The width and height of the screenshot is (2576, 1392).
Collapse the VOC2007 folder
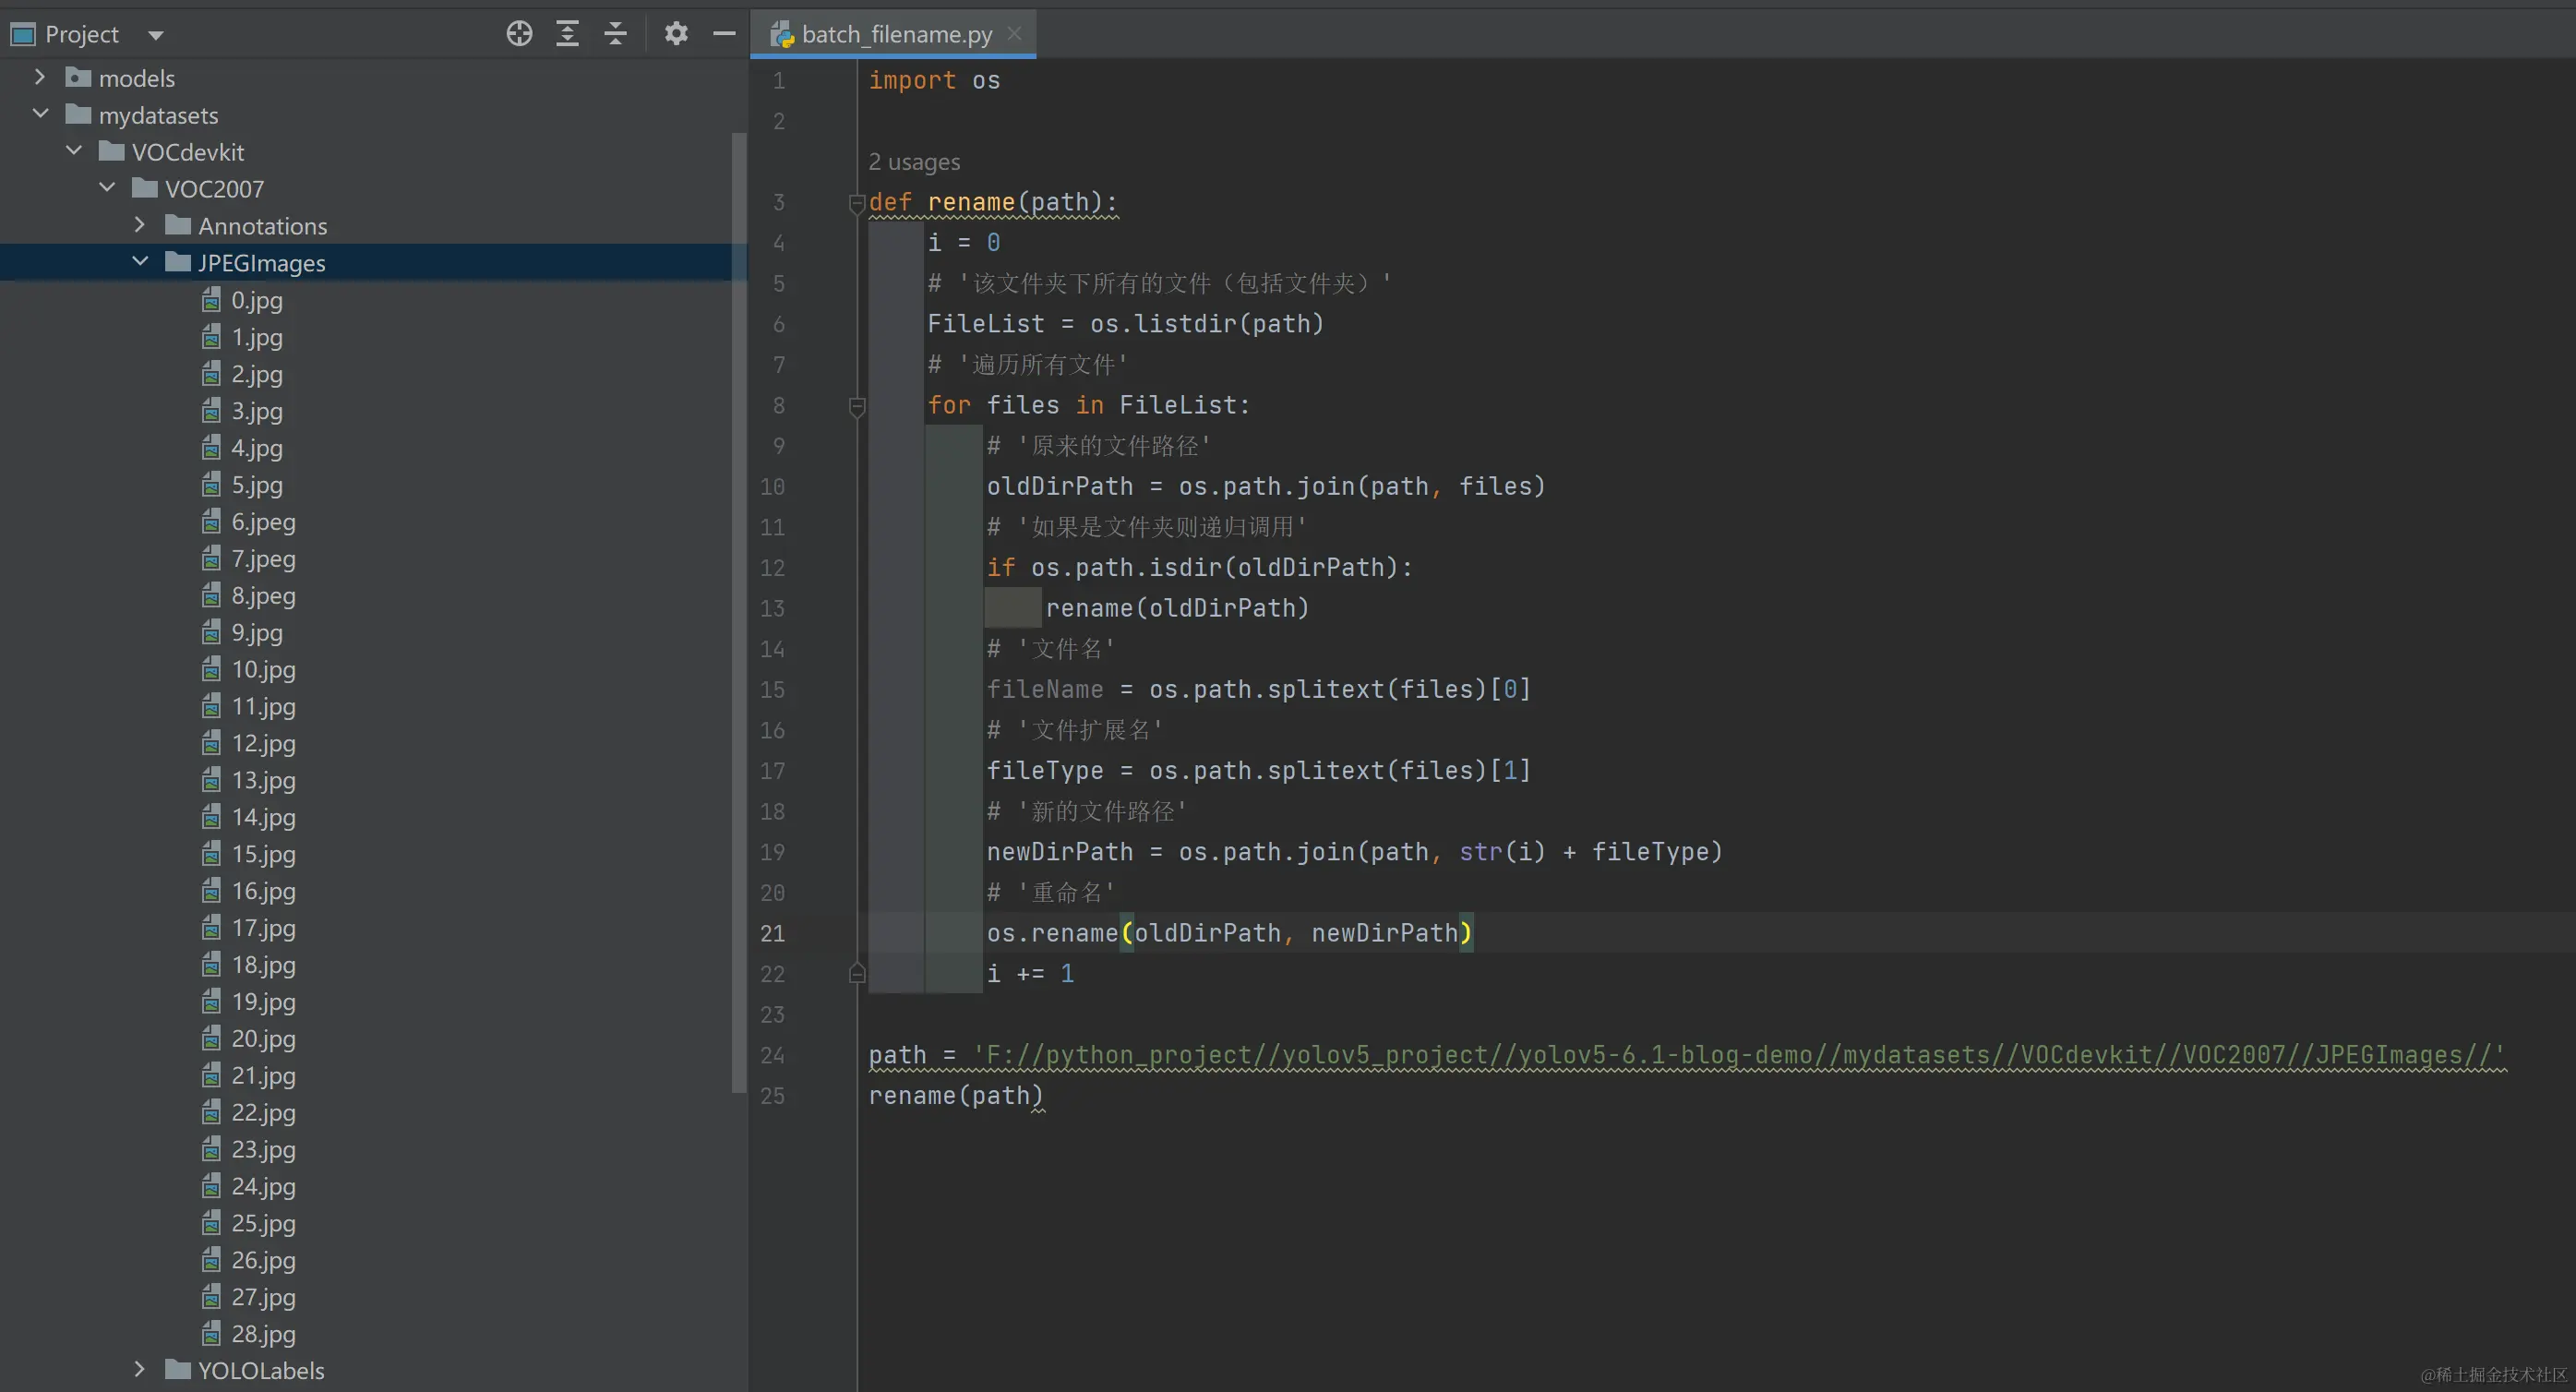107,189
